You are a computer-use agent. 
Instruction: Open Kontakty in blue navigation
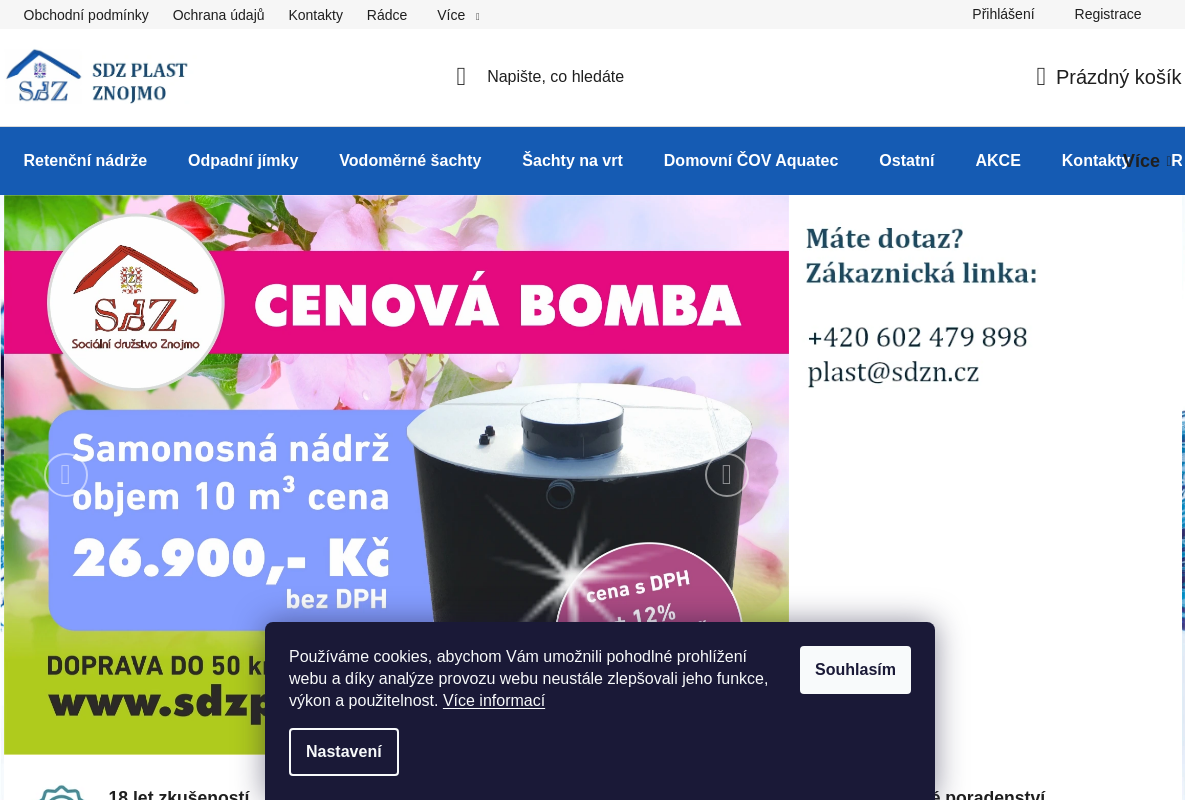[x=1091, y=161]
